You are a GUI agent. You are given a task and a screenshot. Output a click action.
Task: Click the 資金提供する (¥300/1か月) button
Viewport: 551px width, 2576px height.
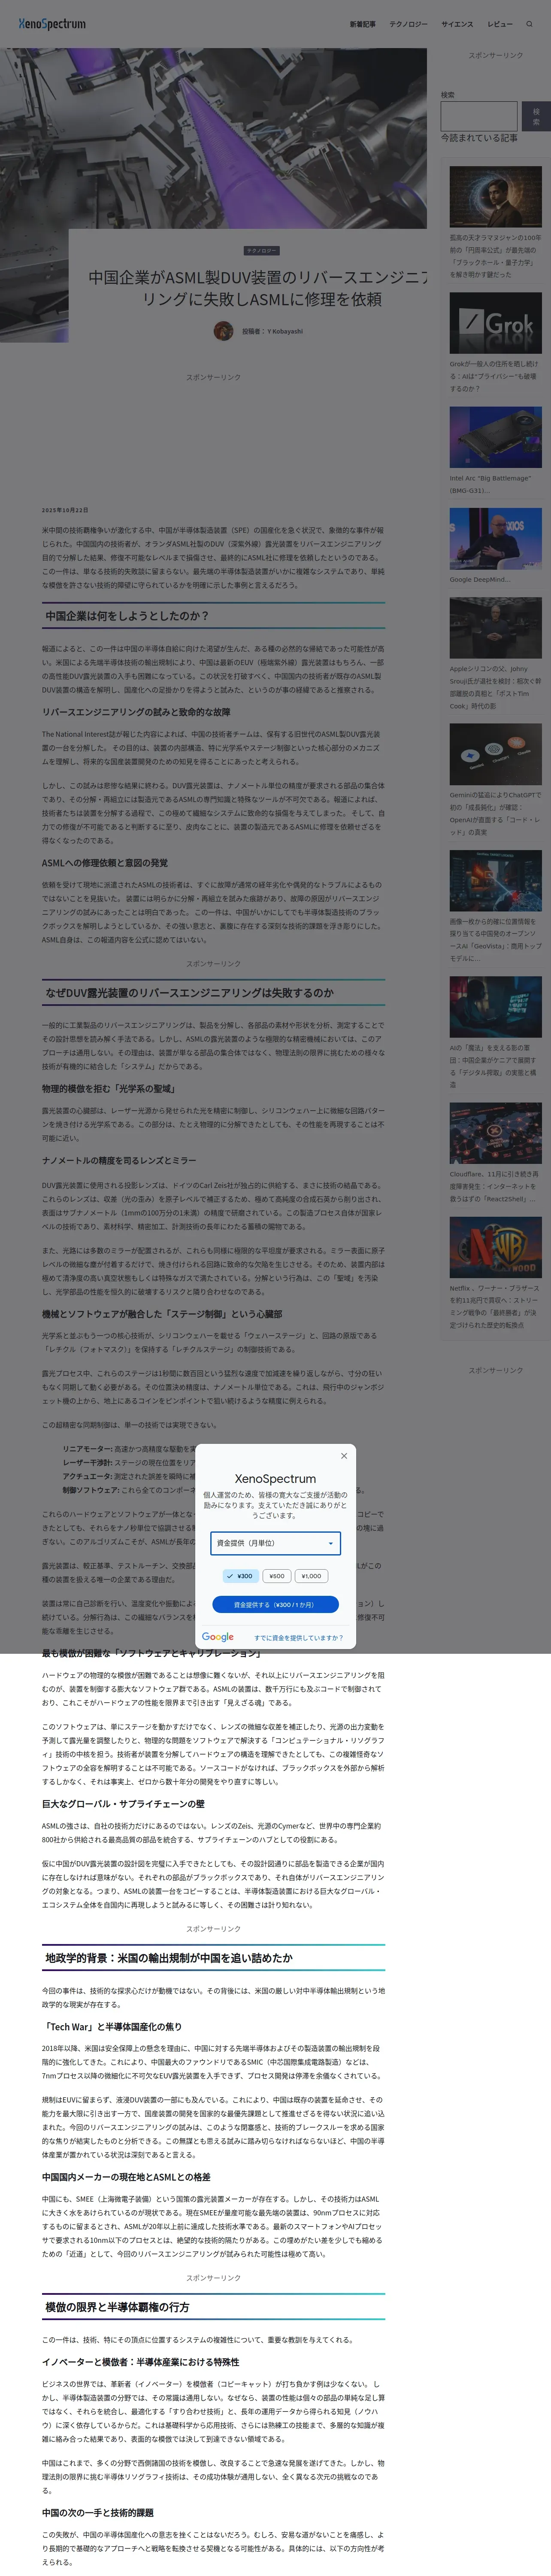(x=275, y=1604)
